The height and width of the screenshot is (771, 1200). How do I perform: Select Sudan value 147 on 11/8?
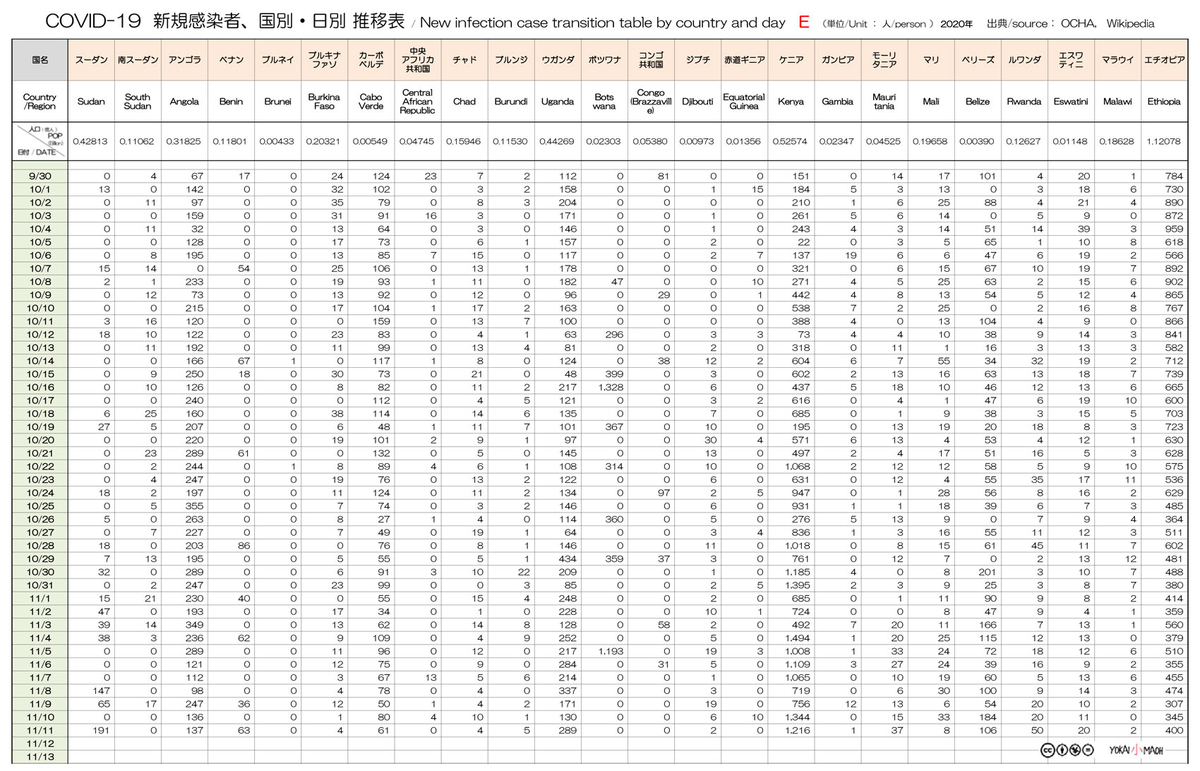(x=102, y=692)
